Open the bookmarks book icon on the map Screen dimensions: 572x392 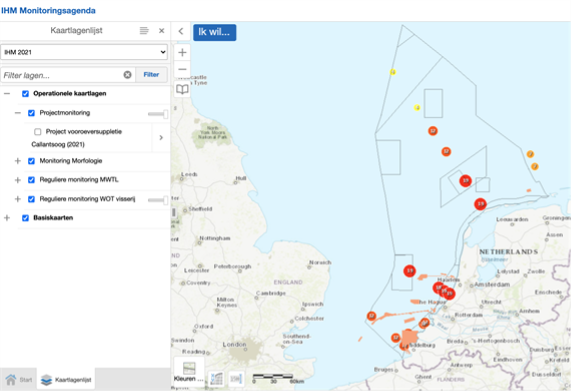182,89
